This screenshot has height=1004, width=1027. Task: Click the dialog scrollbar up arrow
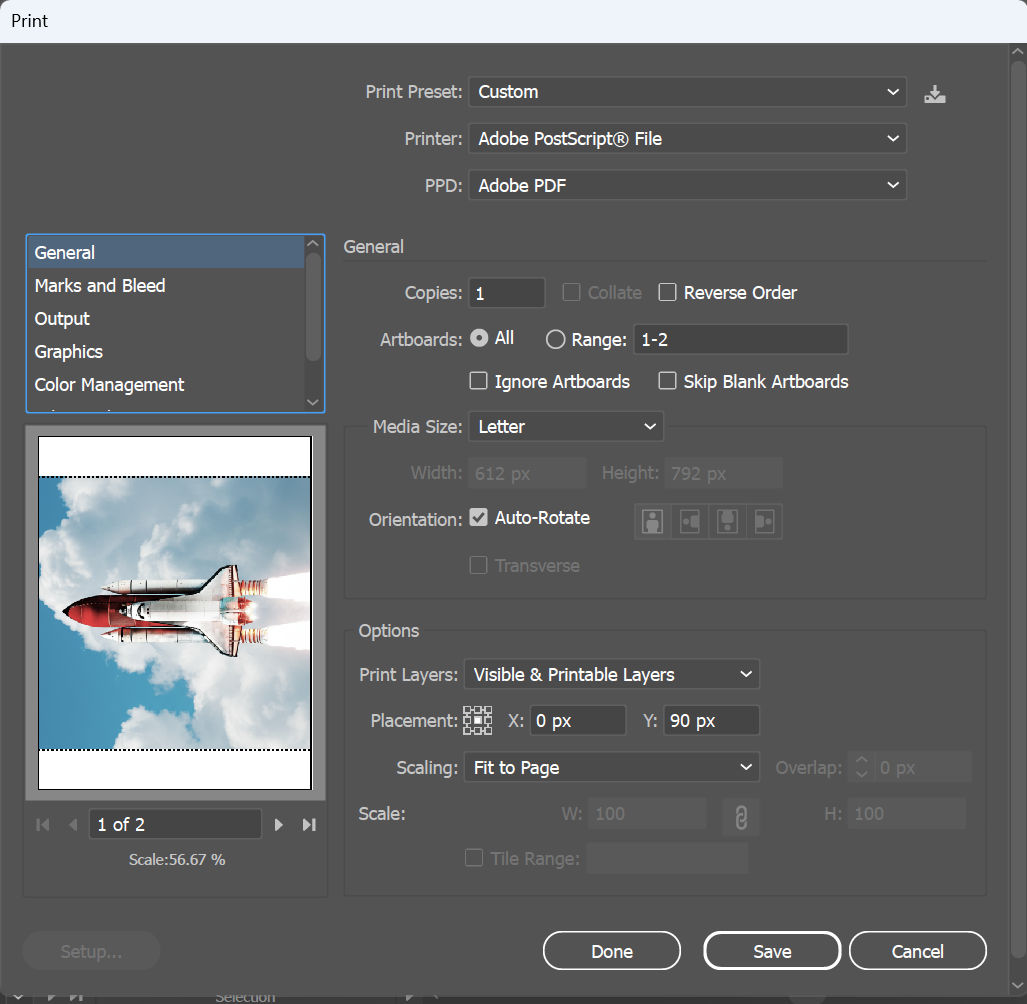point(1018,51)
